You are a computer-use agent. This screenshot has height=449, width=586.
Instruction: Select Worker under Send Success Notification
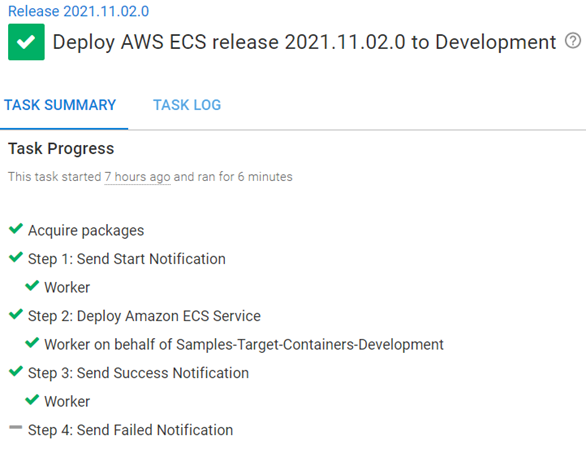[67, 402]
